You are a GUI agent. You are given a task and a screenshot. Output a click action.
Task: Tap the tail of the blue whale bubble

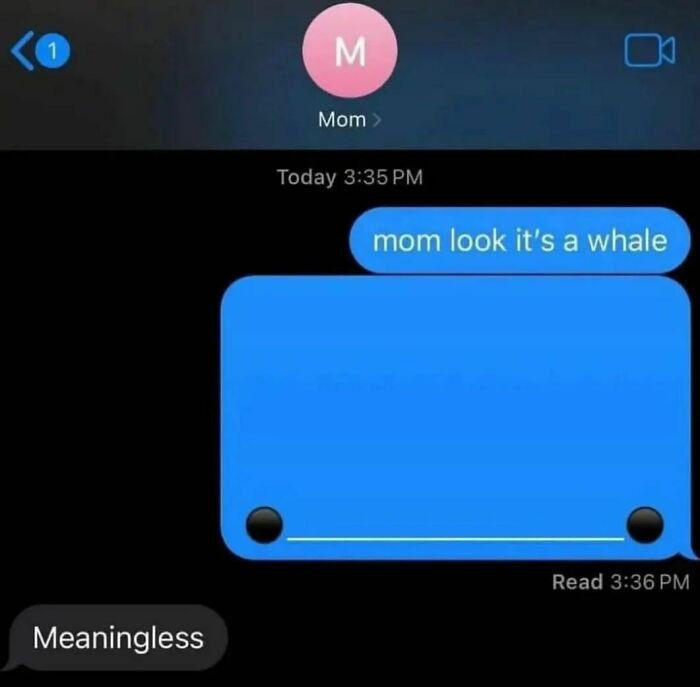pyautogui.click(x=690, y=552)
